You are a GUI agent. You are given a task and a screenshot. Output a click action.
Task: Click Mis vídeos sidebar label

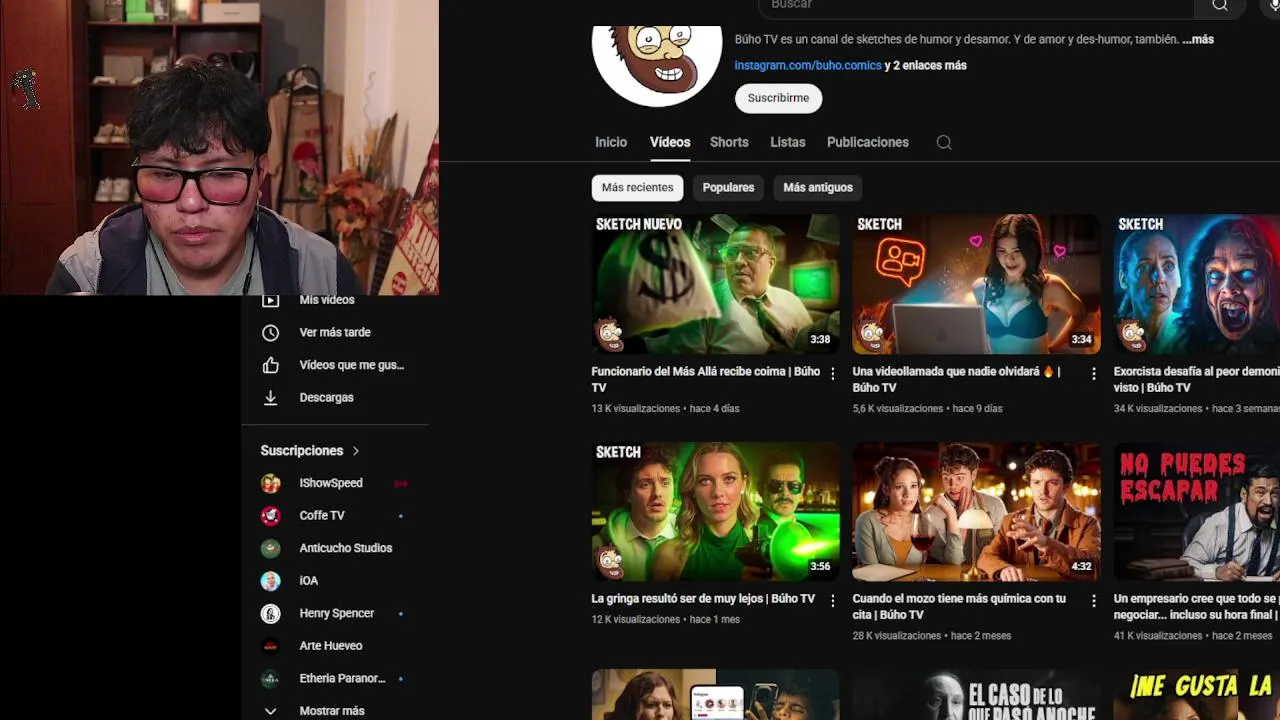coord(327,300)
